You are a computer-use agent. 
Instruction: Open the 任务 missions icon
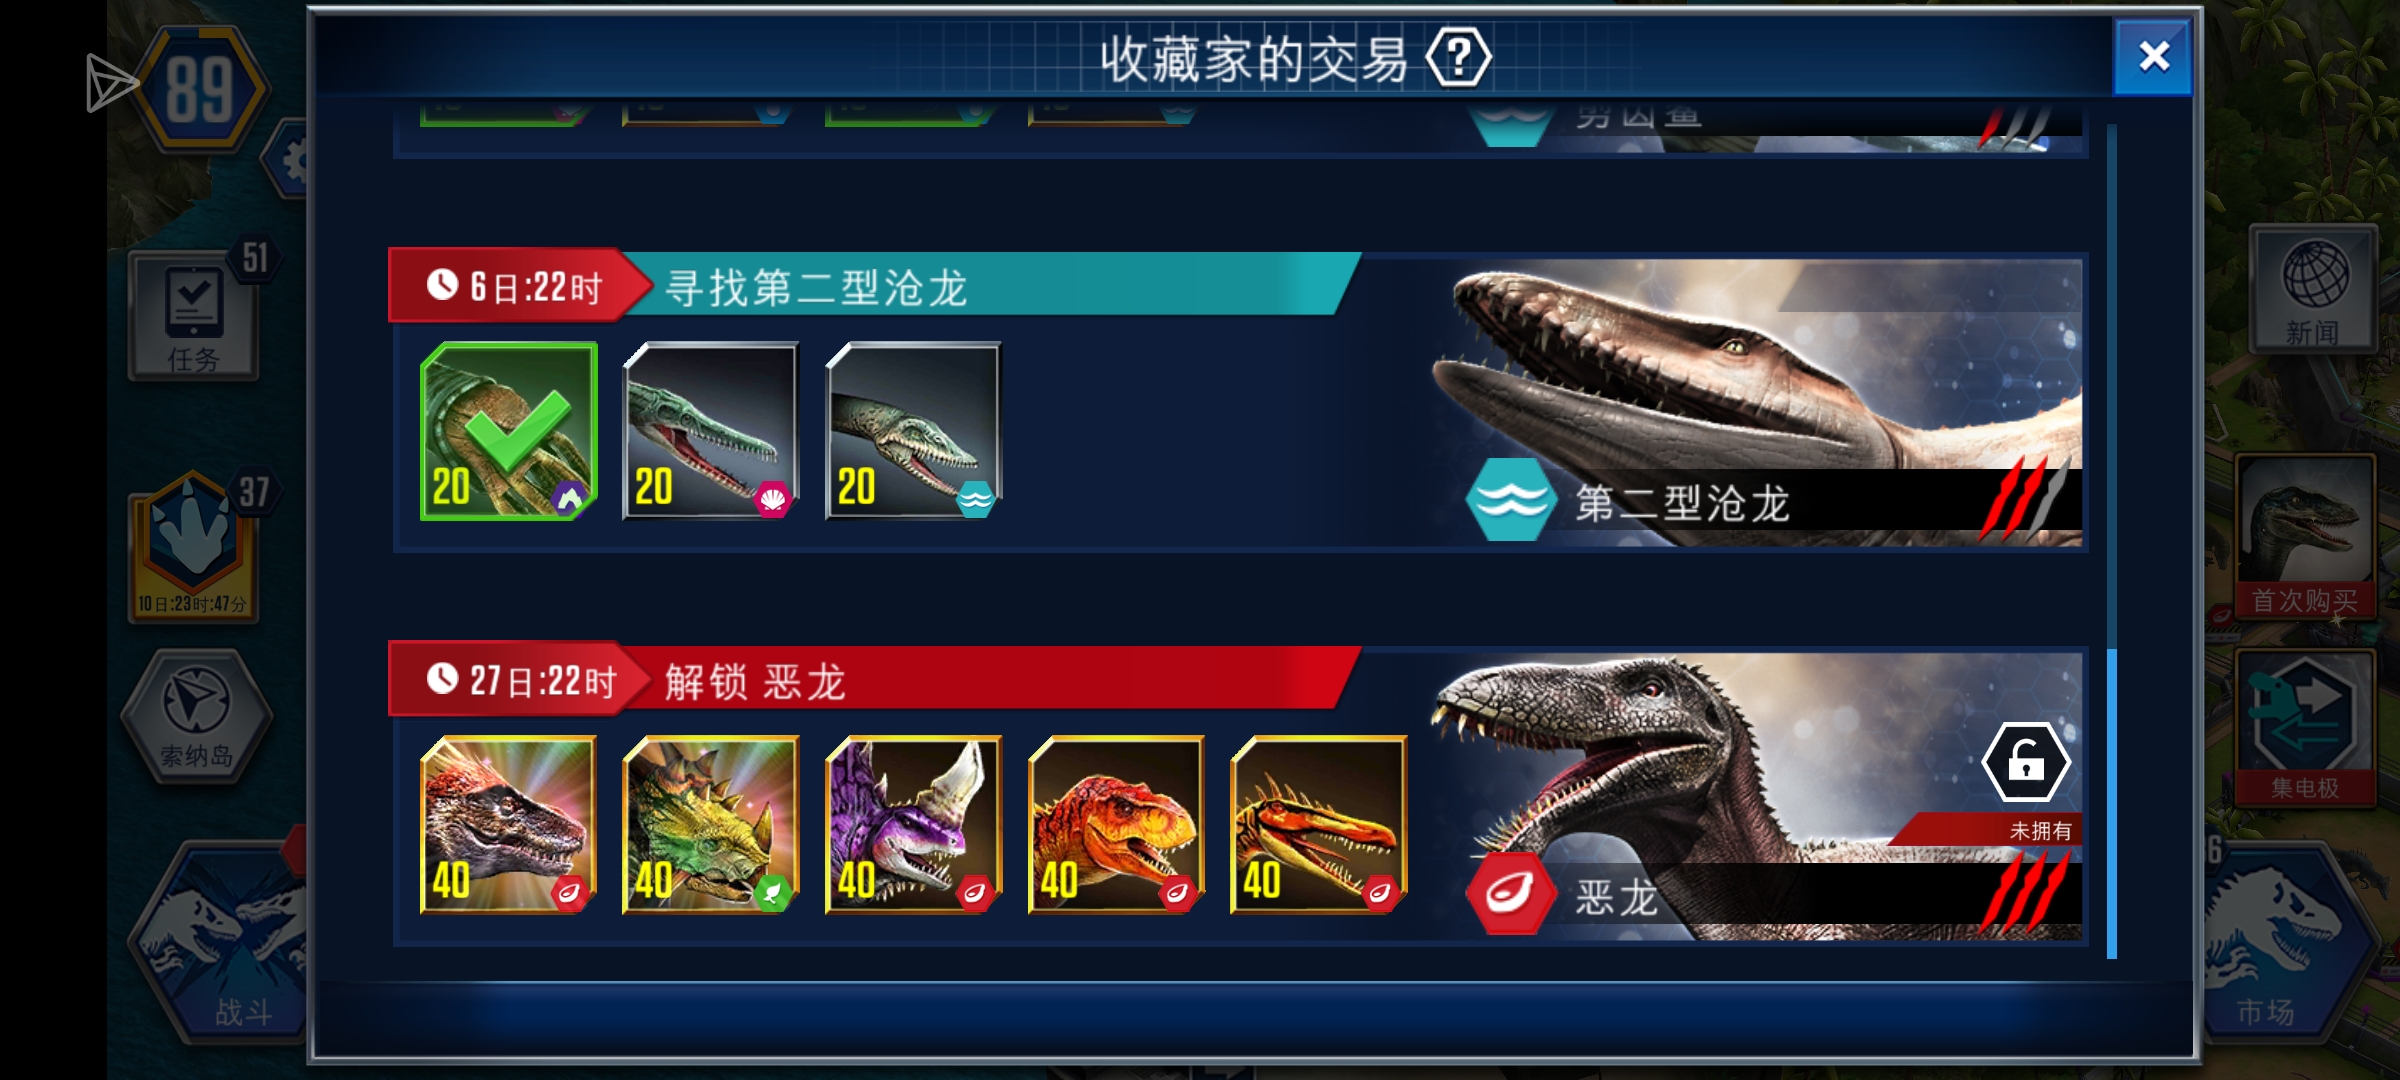tap(193, 316)
